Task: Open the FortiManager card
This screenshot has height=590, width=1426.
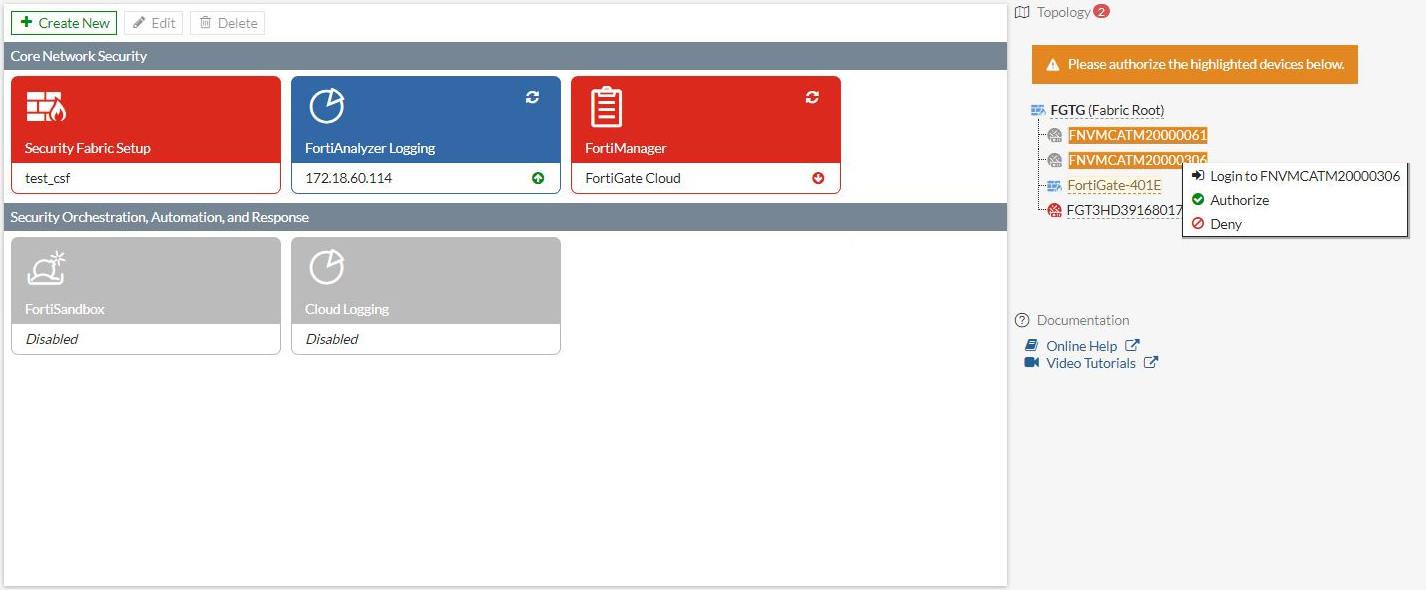Action: click(706, 135)
